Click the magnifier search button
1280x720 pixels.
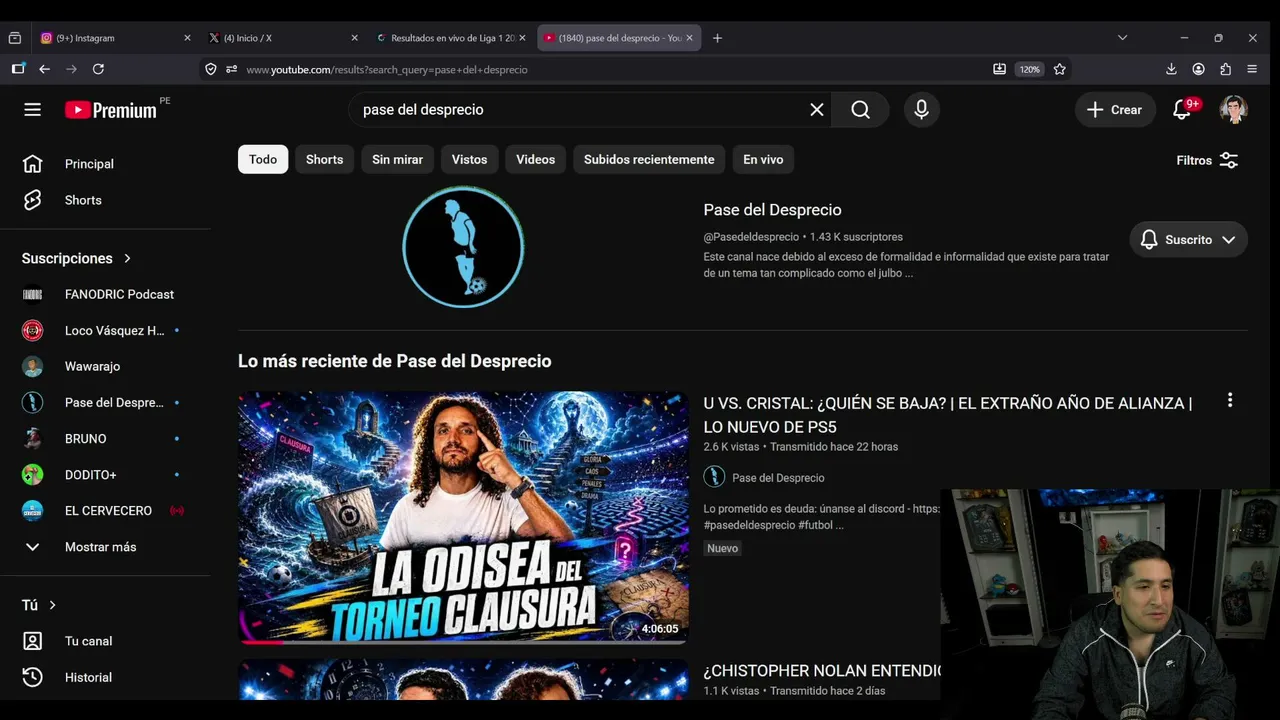pos(861,110)
